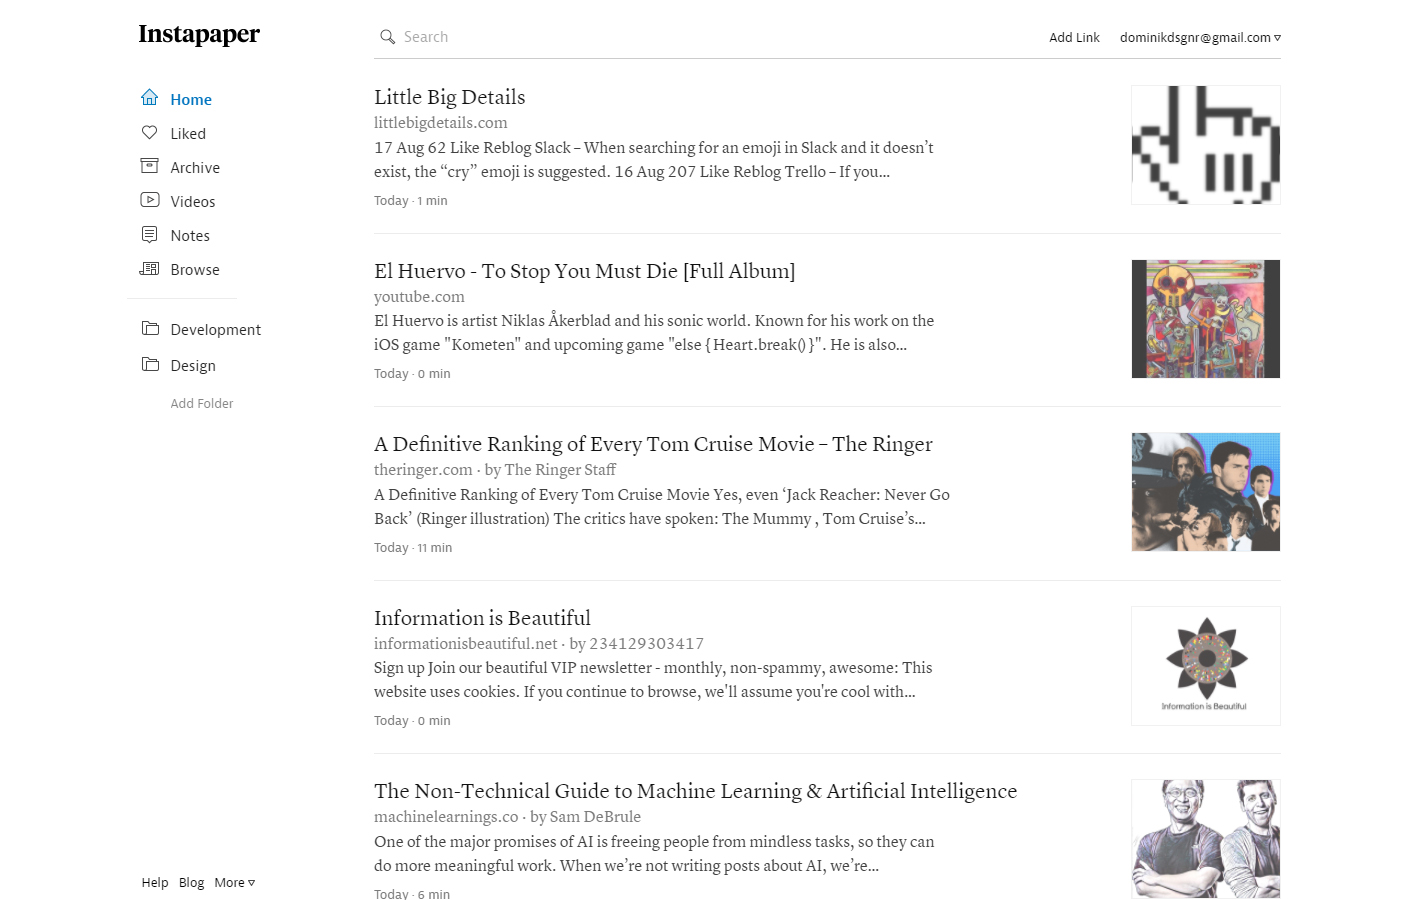
Task: Expand the More menu in footer
Action: tap(235, 882)
